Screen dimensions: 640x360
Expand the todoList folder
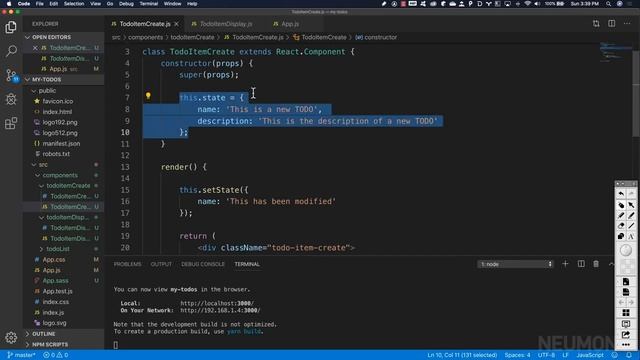[x=41, y=249]
